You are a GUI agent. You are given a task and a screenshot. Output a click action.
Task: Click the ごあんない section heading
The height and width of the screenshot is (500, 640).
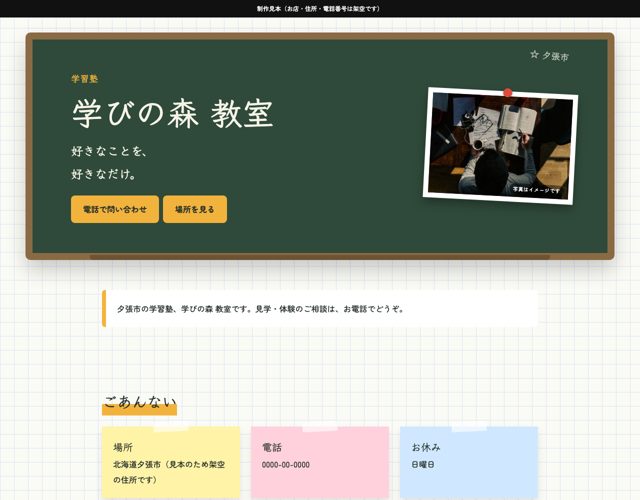pos(139,402)
